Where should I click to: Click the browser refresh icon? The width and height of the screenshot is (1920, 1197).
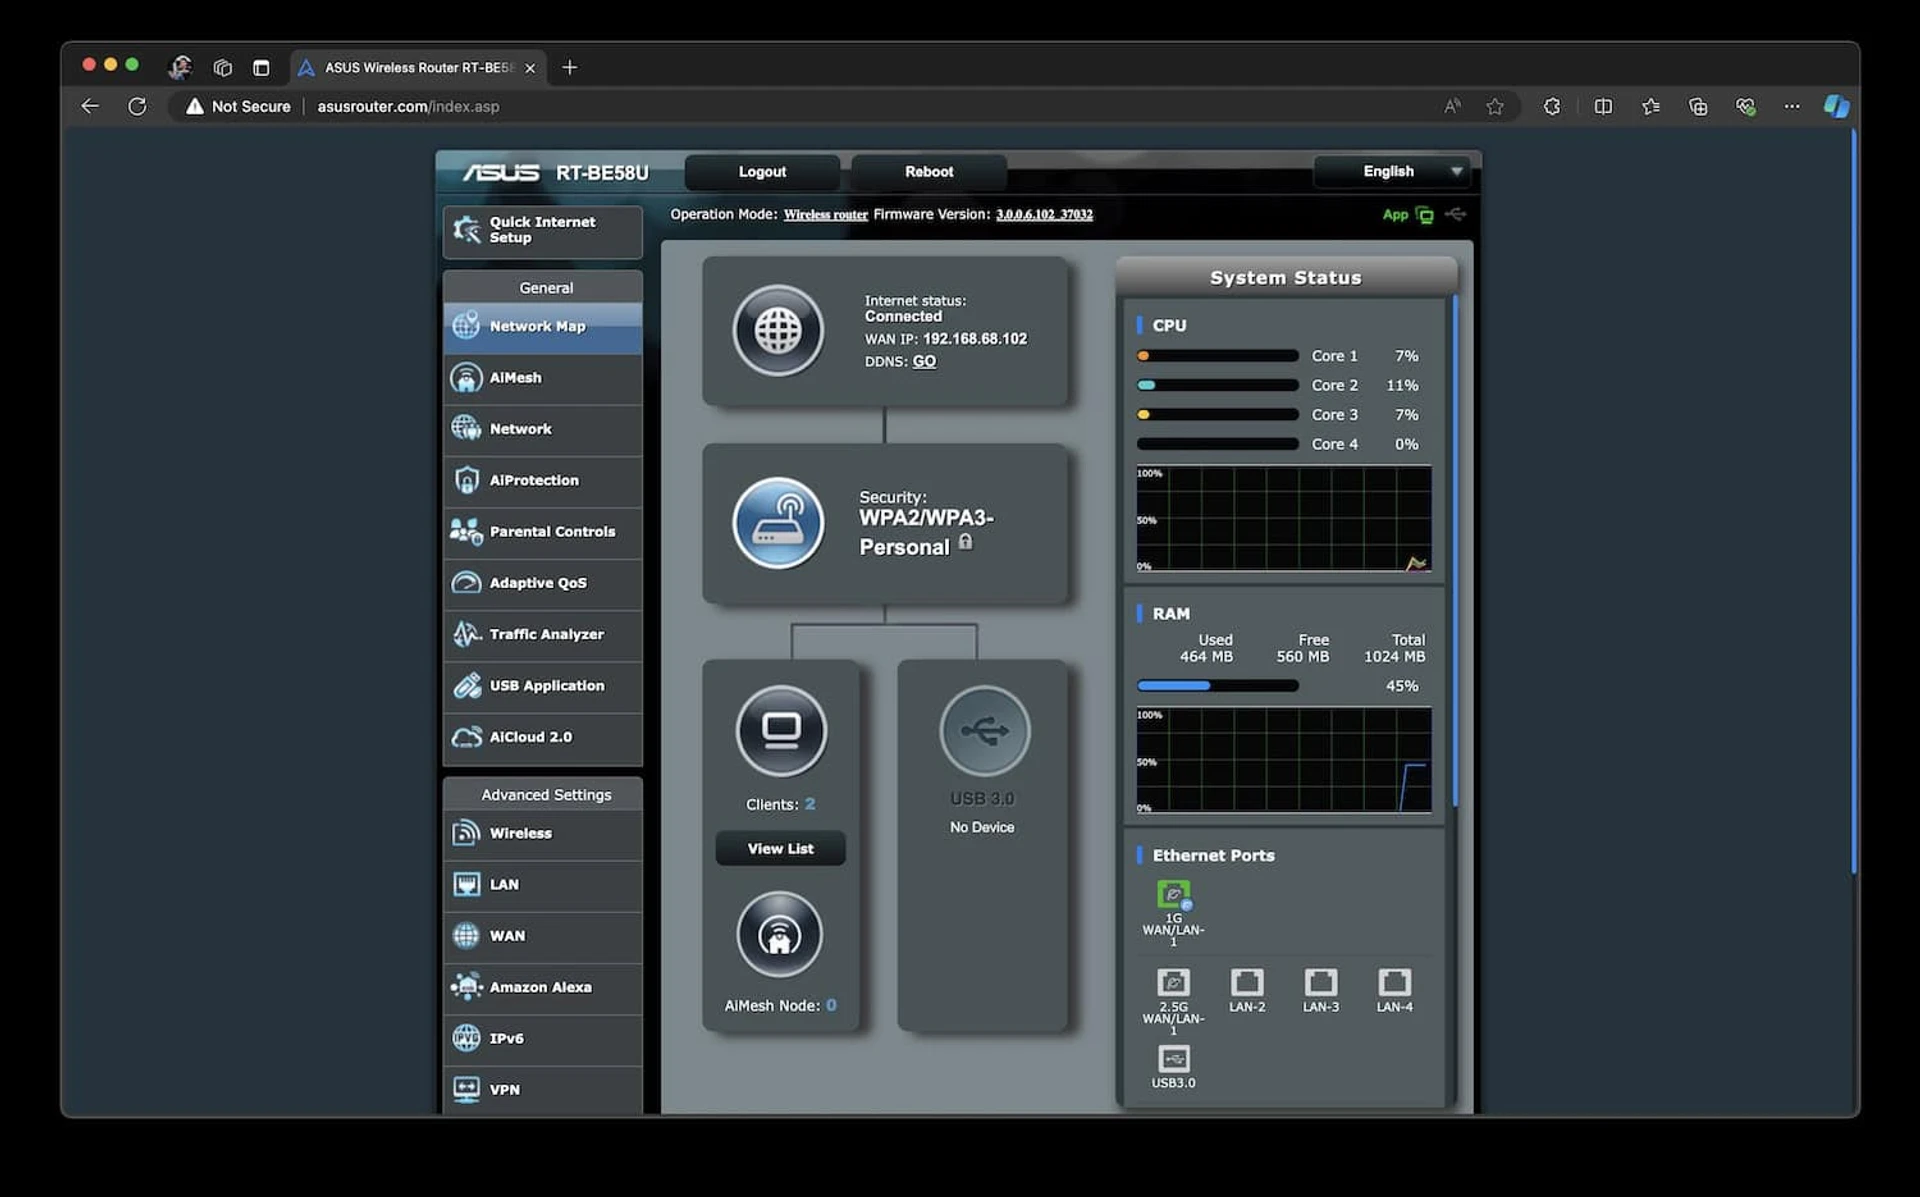(x=137, y=106)
